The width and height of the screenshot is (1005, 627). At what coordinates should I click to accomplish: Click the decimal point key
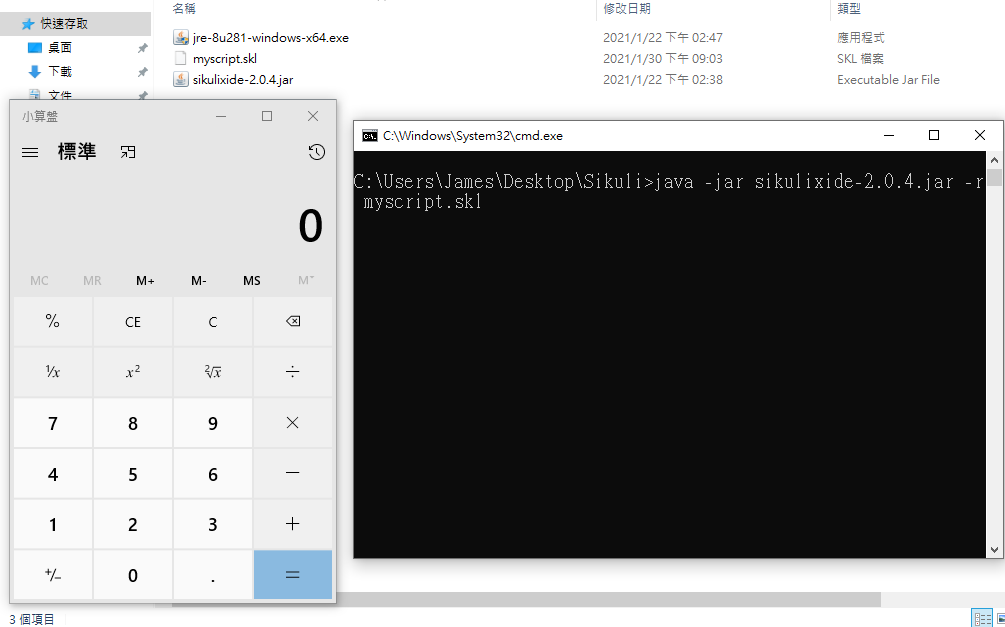213,574
